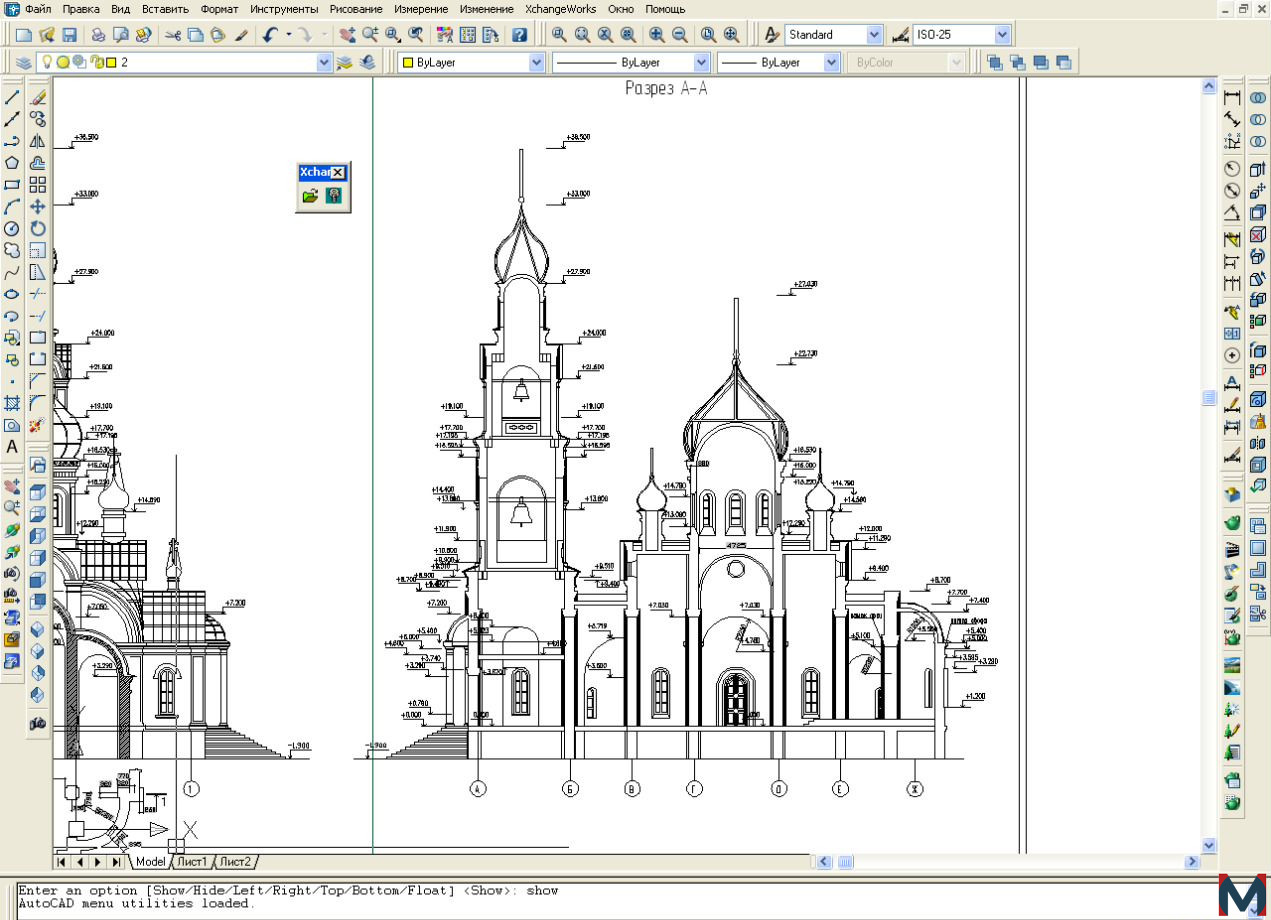
Task: Open the Help question mark icon
Action: coord(519,34)
